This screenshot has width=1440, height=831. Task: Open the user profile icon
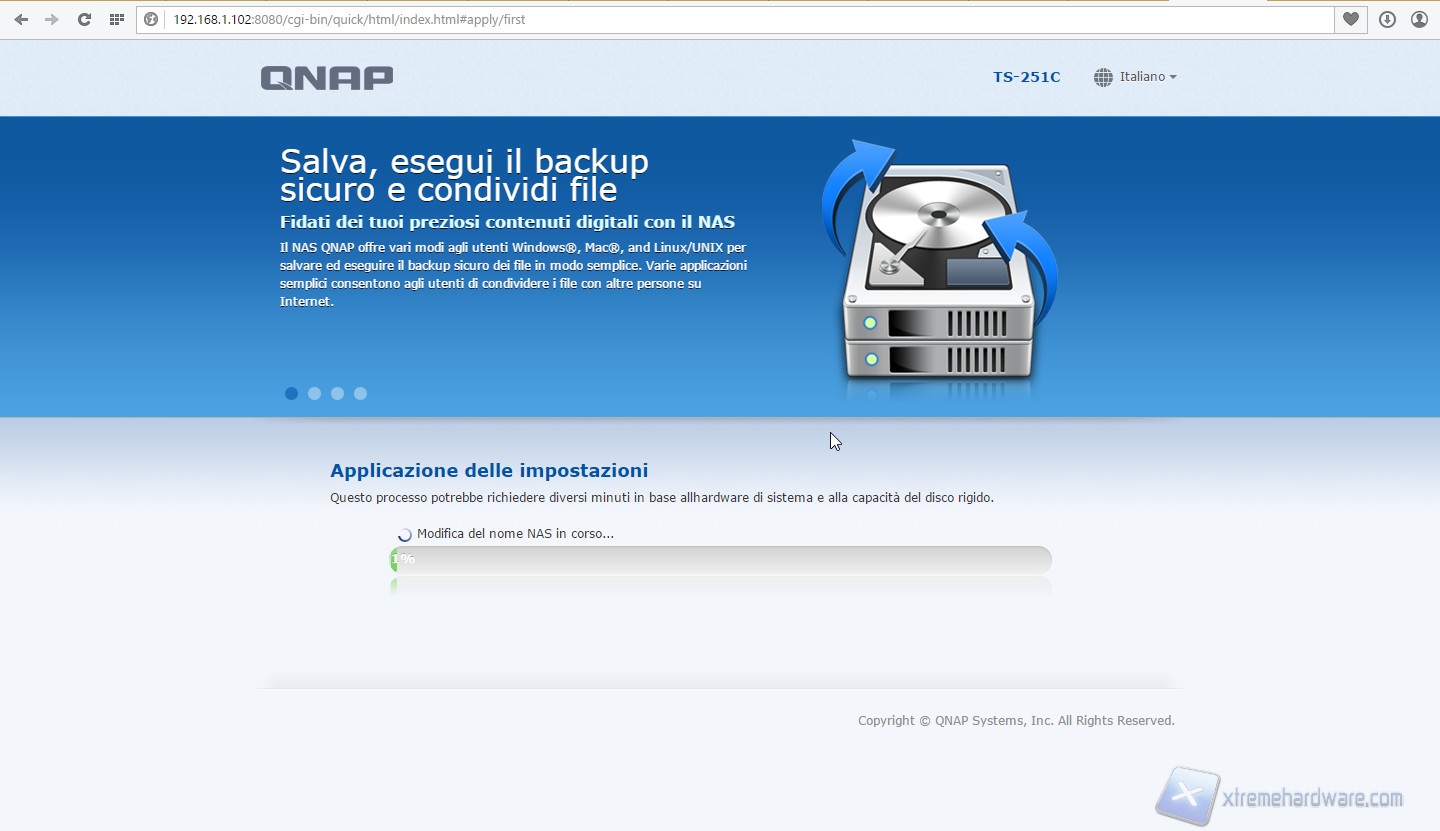[1419, 19]
